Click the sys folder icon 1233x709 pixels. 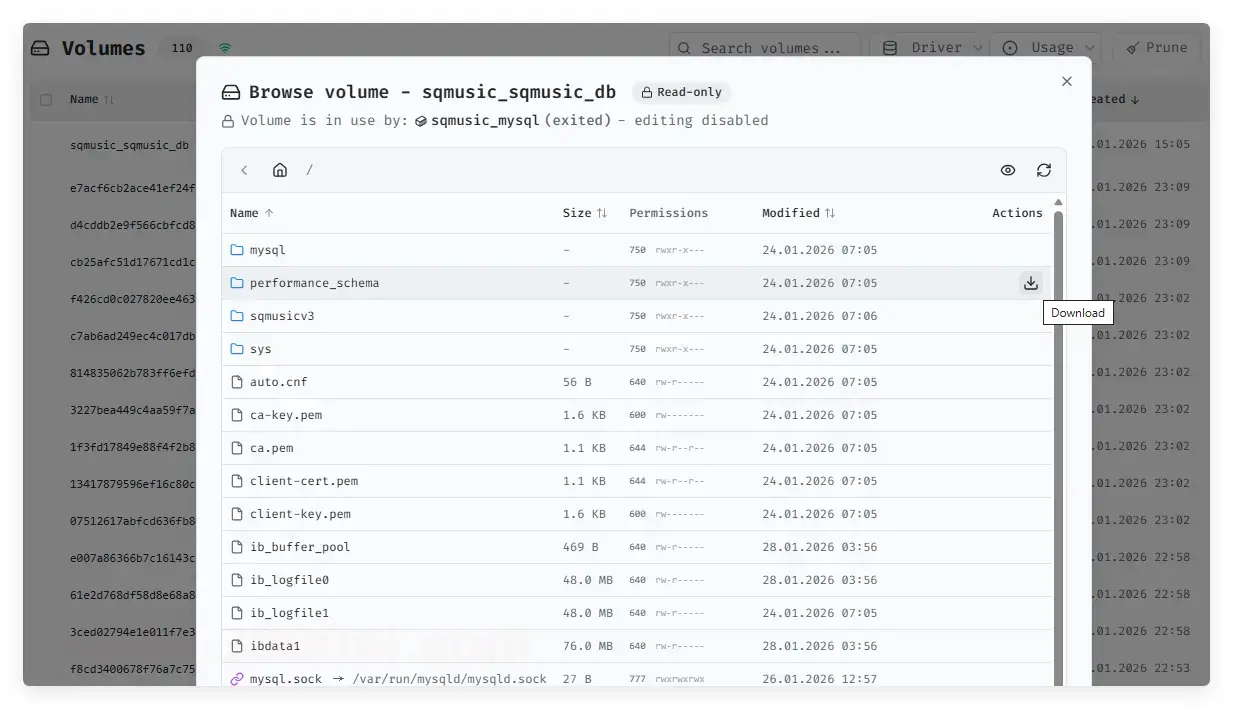tap(237, 349)
